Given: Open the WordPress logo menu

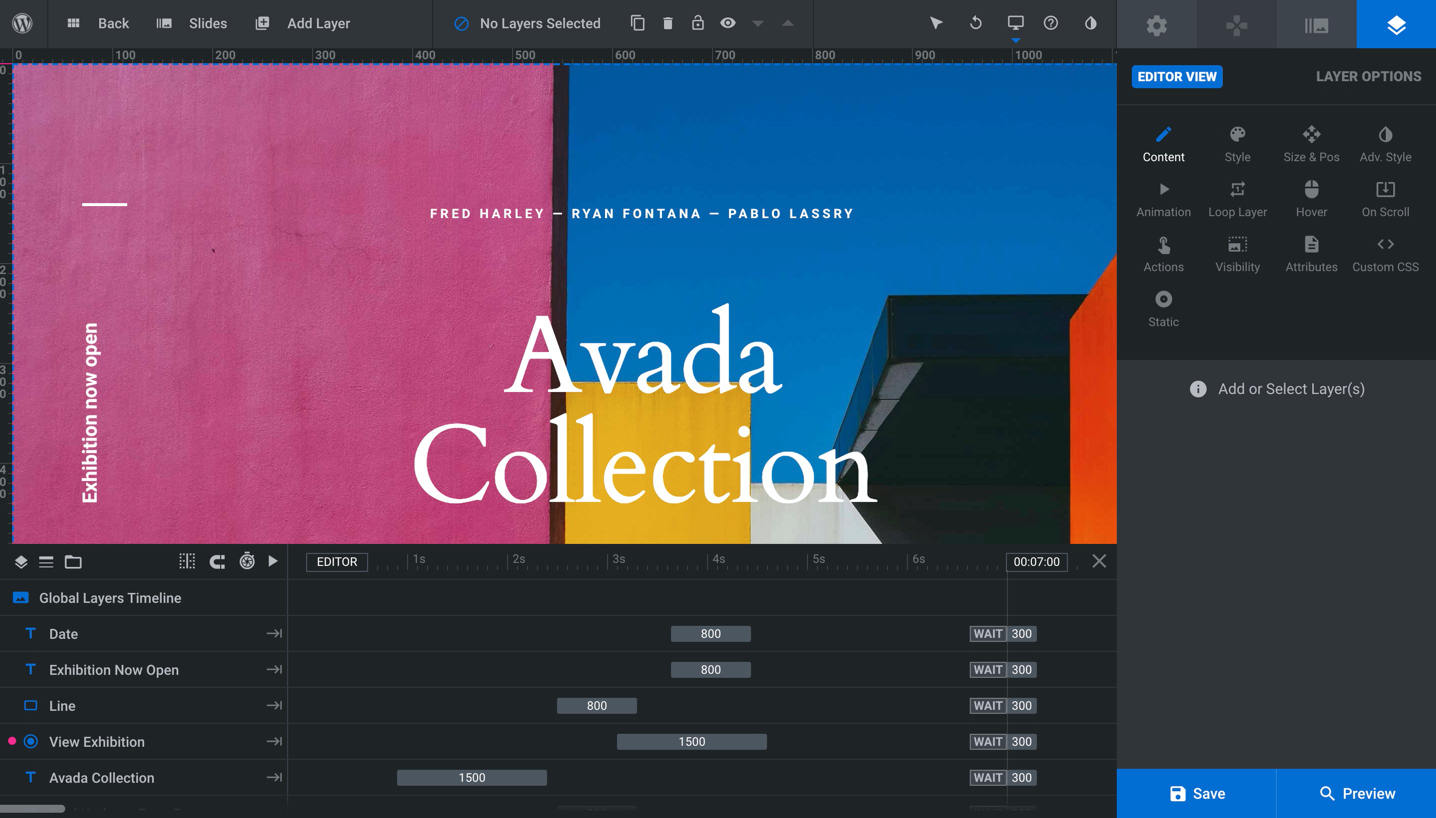Looking at the screenshot, I should tap(22, 23).
